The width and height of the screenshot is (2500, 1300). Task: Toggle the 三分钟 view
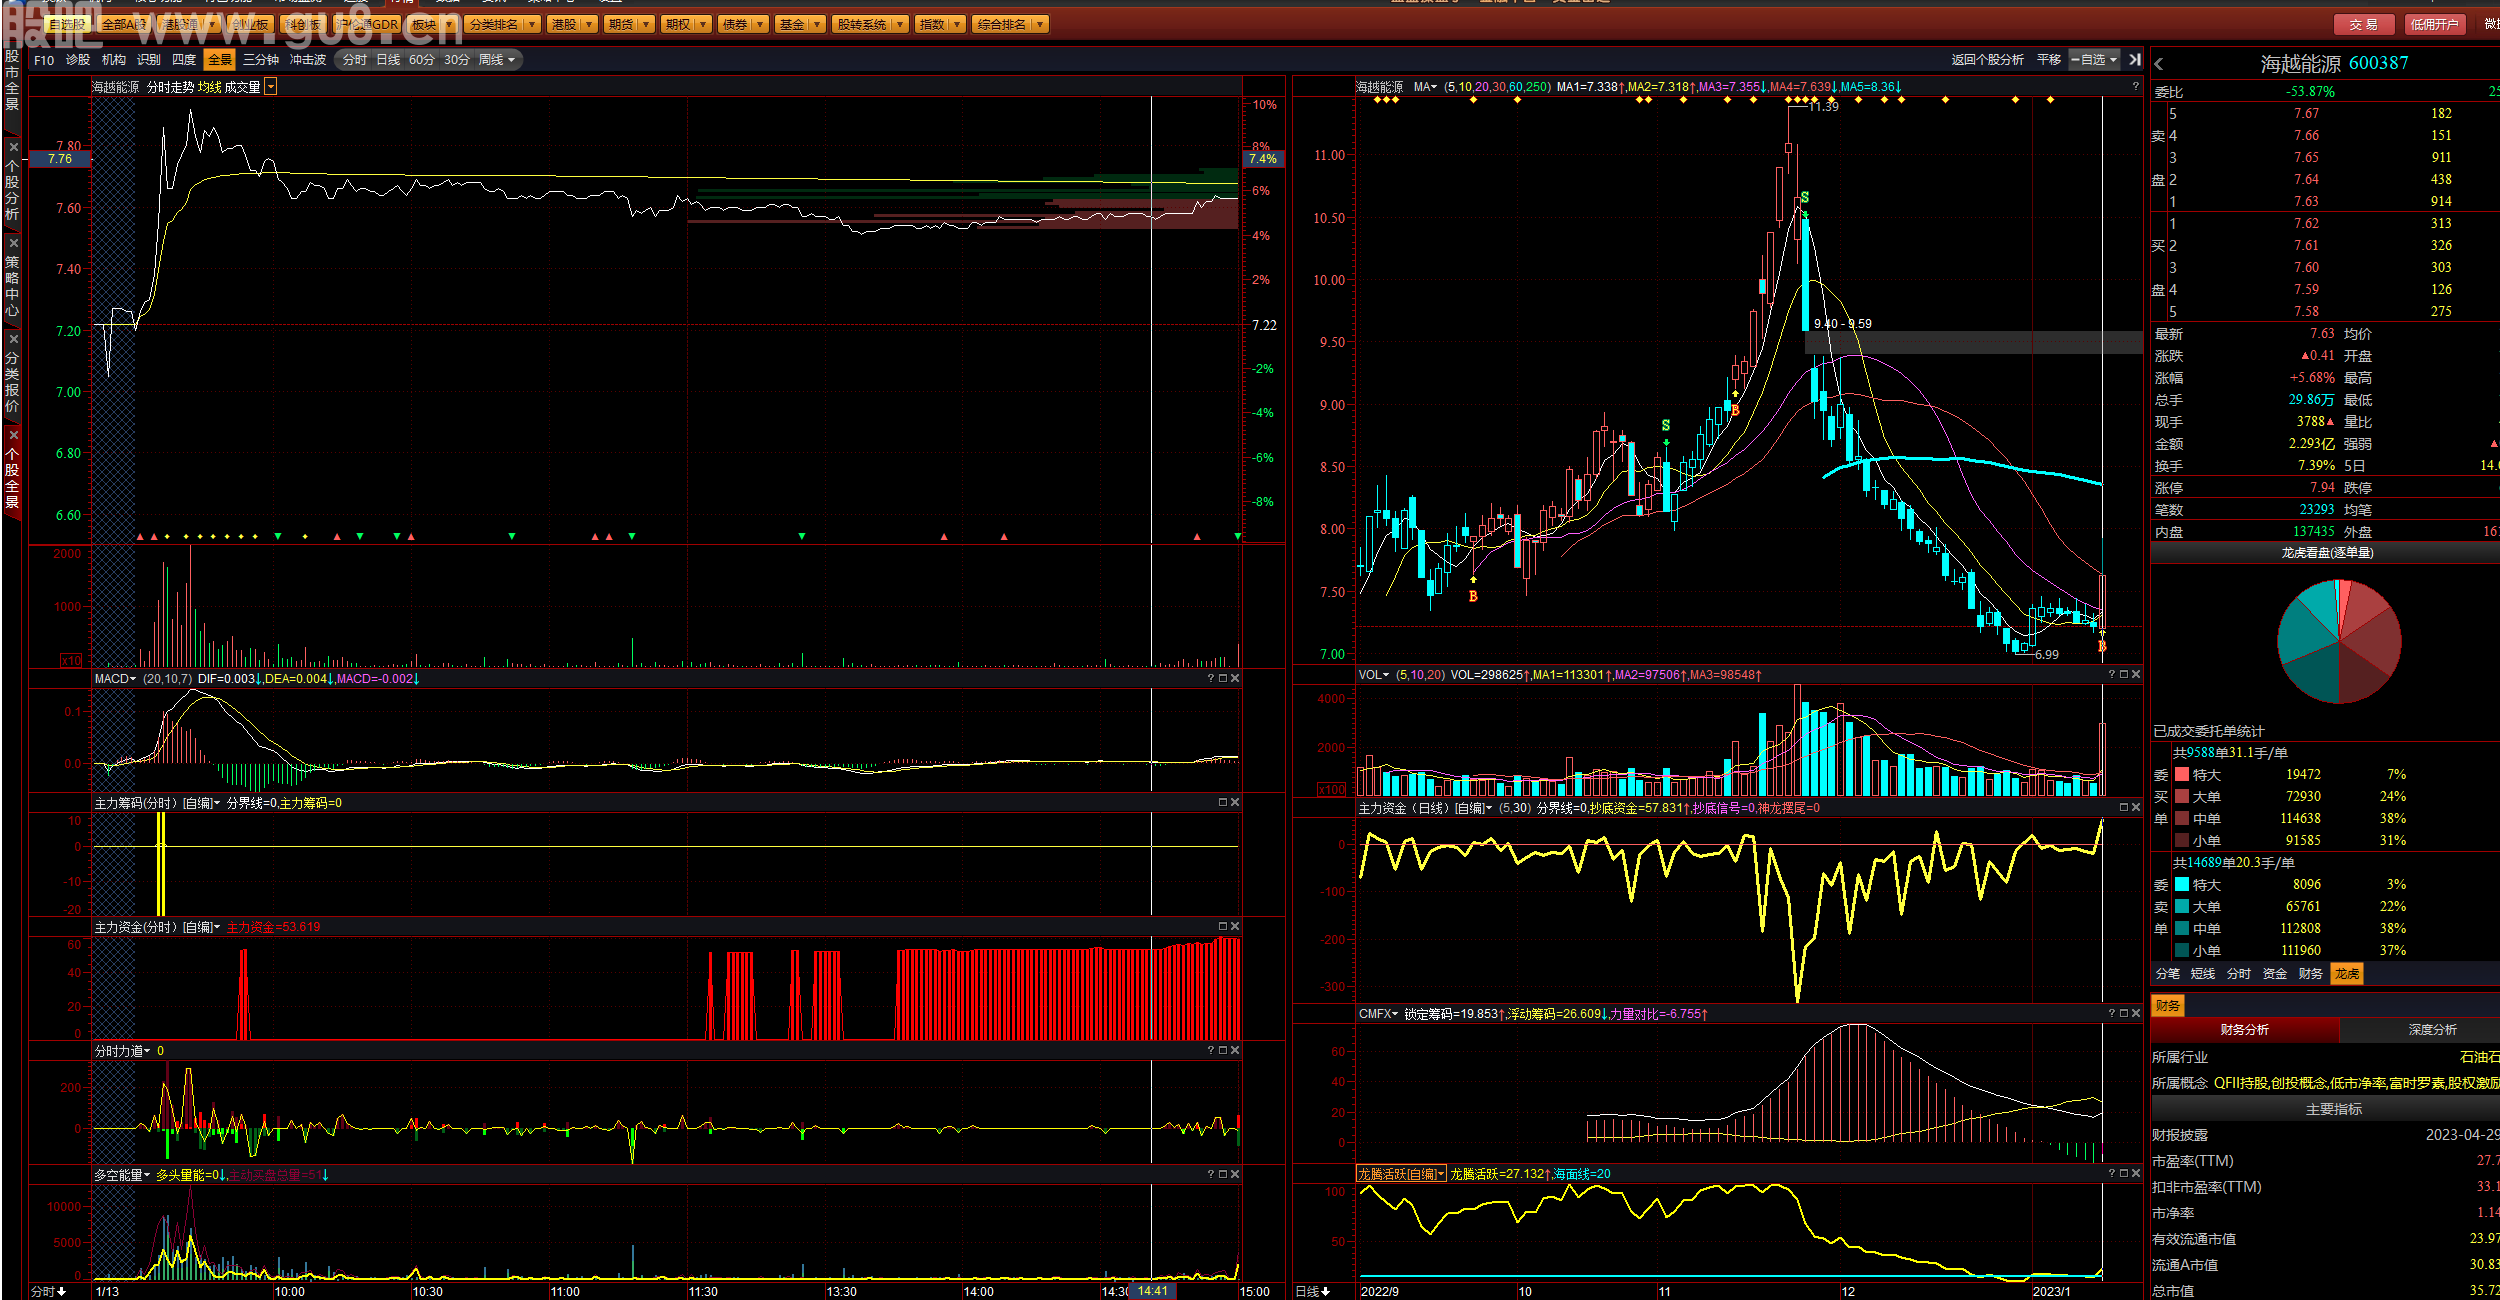pyautogui.click(x=261, y=60)
